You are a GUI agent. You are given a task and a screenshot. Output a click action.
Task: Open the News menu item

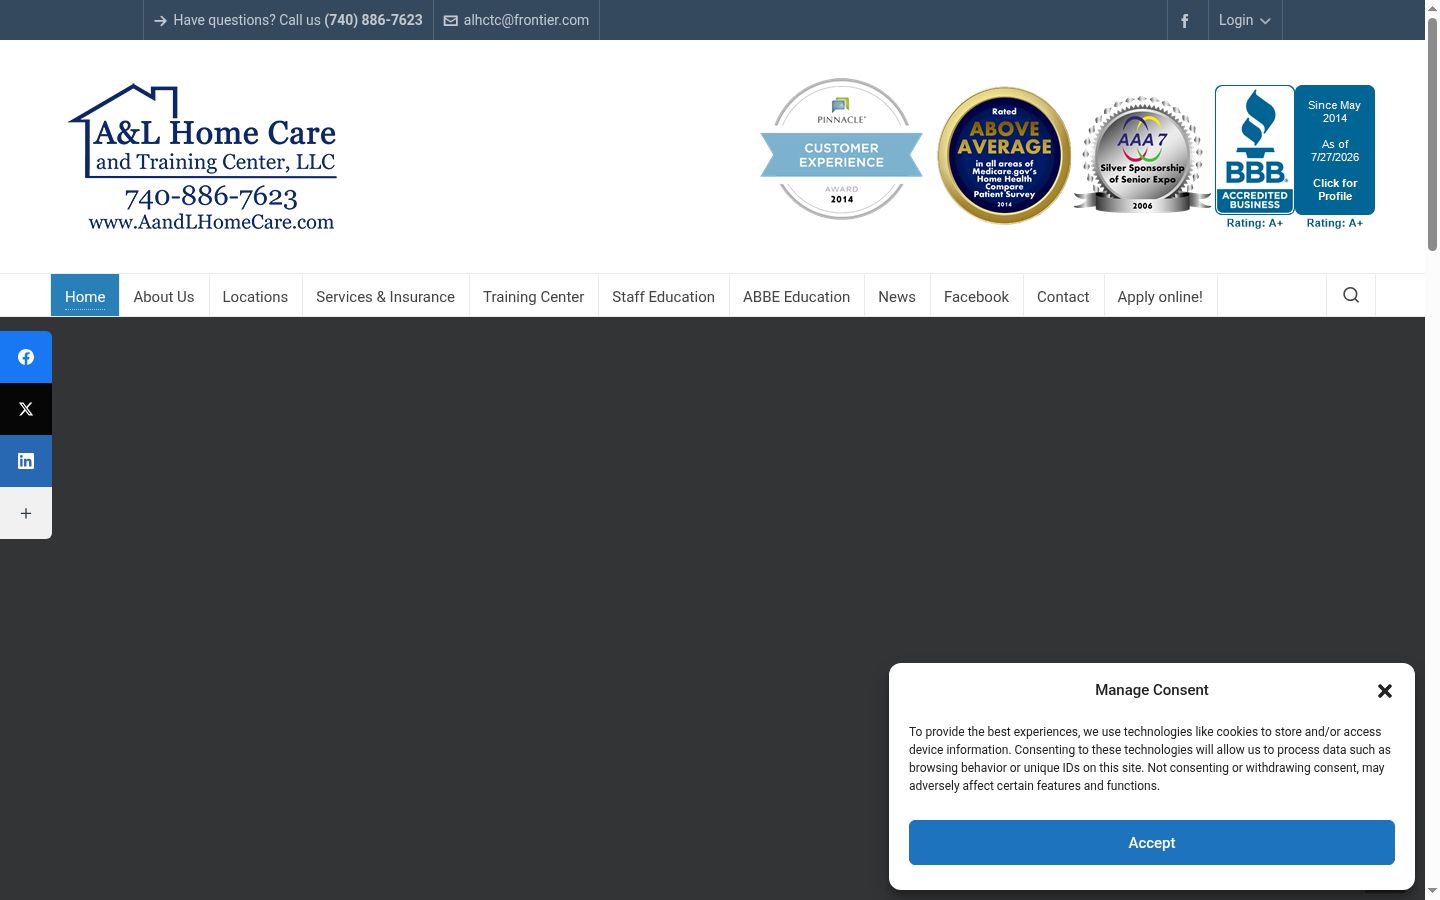(897, 296)
